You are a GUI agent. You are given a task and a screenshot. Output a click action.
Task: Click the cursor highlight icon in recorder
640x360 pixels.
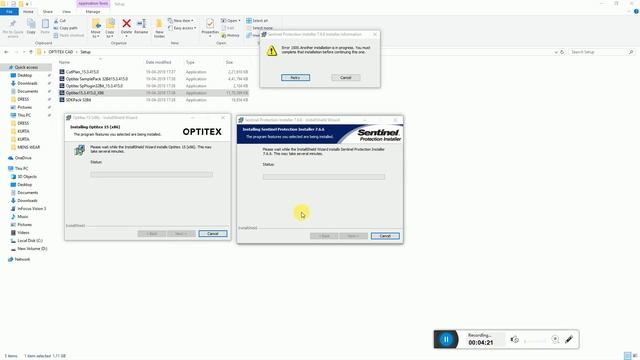click(555, 339)
